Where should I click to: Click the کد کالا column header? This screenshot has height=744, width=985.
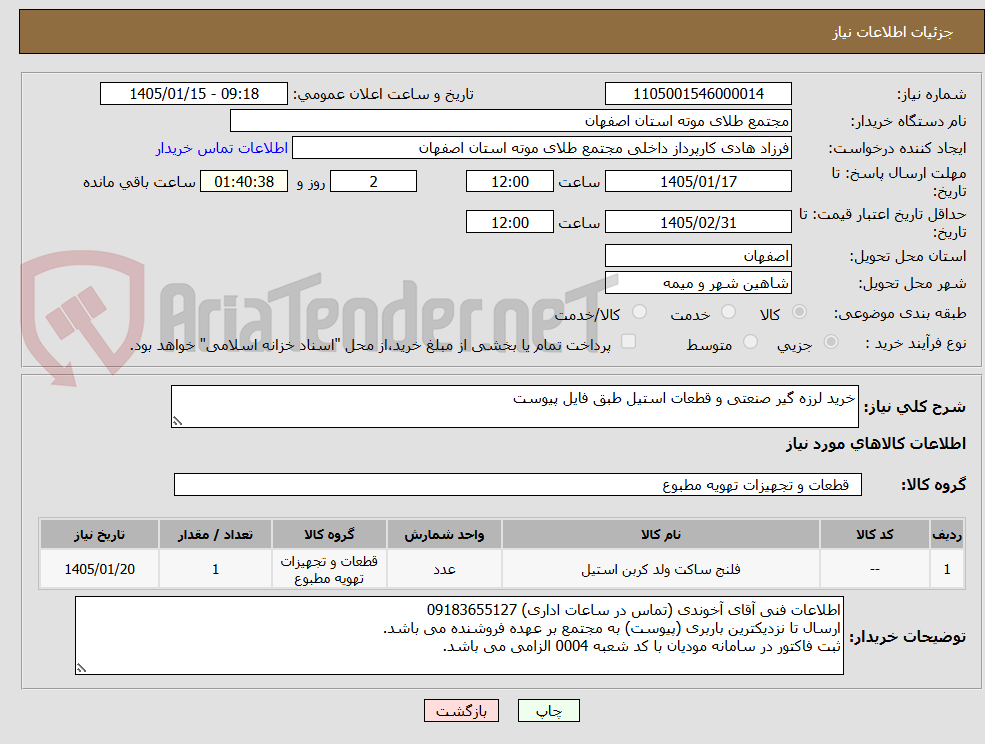(874, 535)
